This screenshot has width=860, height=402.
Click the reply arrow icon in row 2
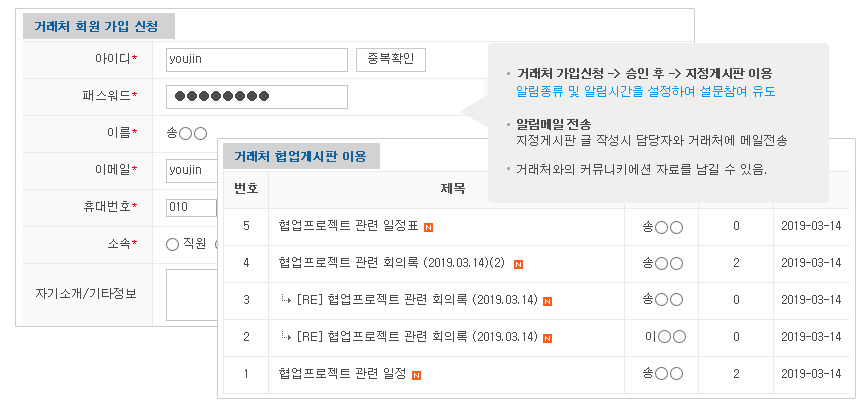pos(286,336)
